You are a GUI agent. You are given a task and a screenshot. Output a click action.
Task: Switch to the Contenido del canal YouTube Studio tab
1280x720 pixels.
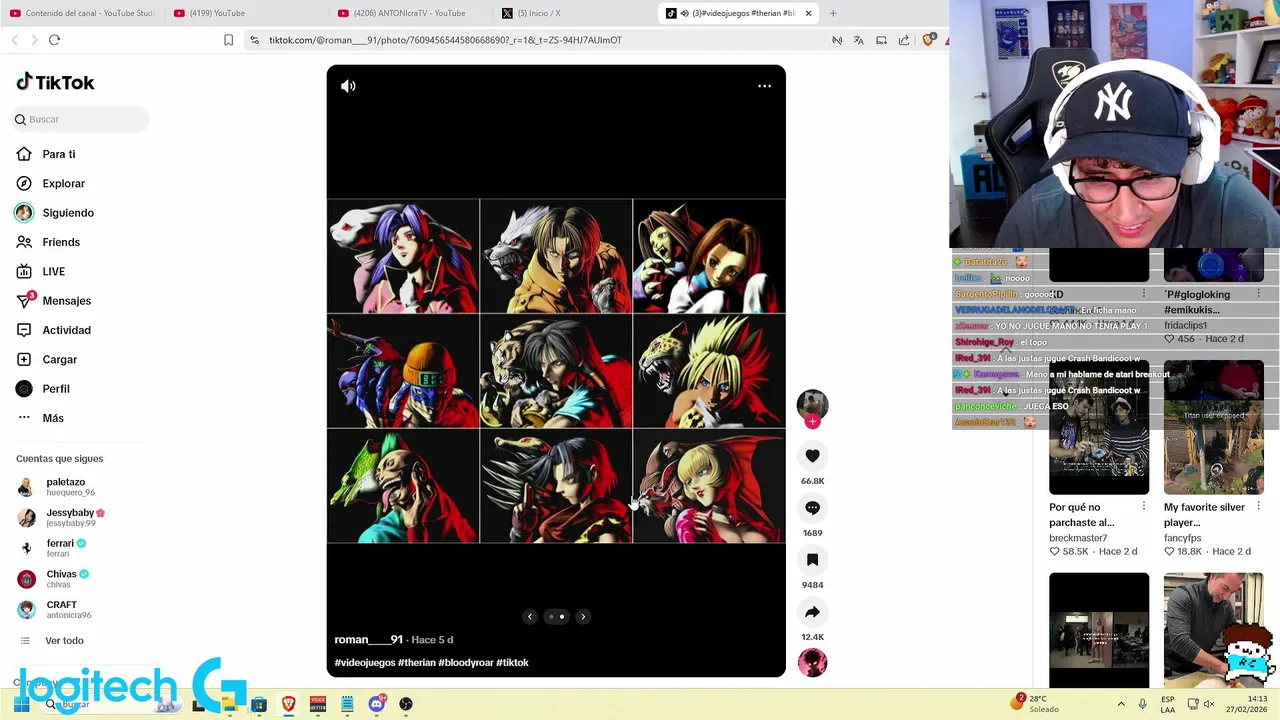(x=82, y=13)
